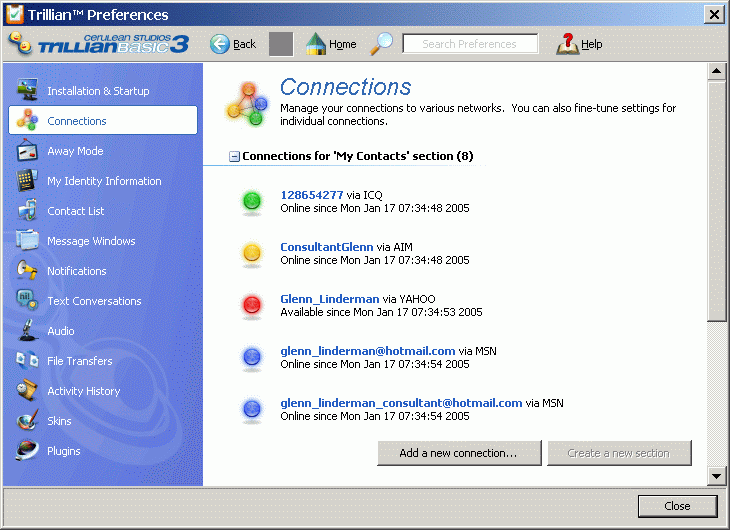Open Audio label in sidebar
The height and width of the screenshot is (530, 730).
tap(61, 331)
